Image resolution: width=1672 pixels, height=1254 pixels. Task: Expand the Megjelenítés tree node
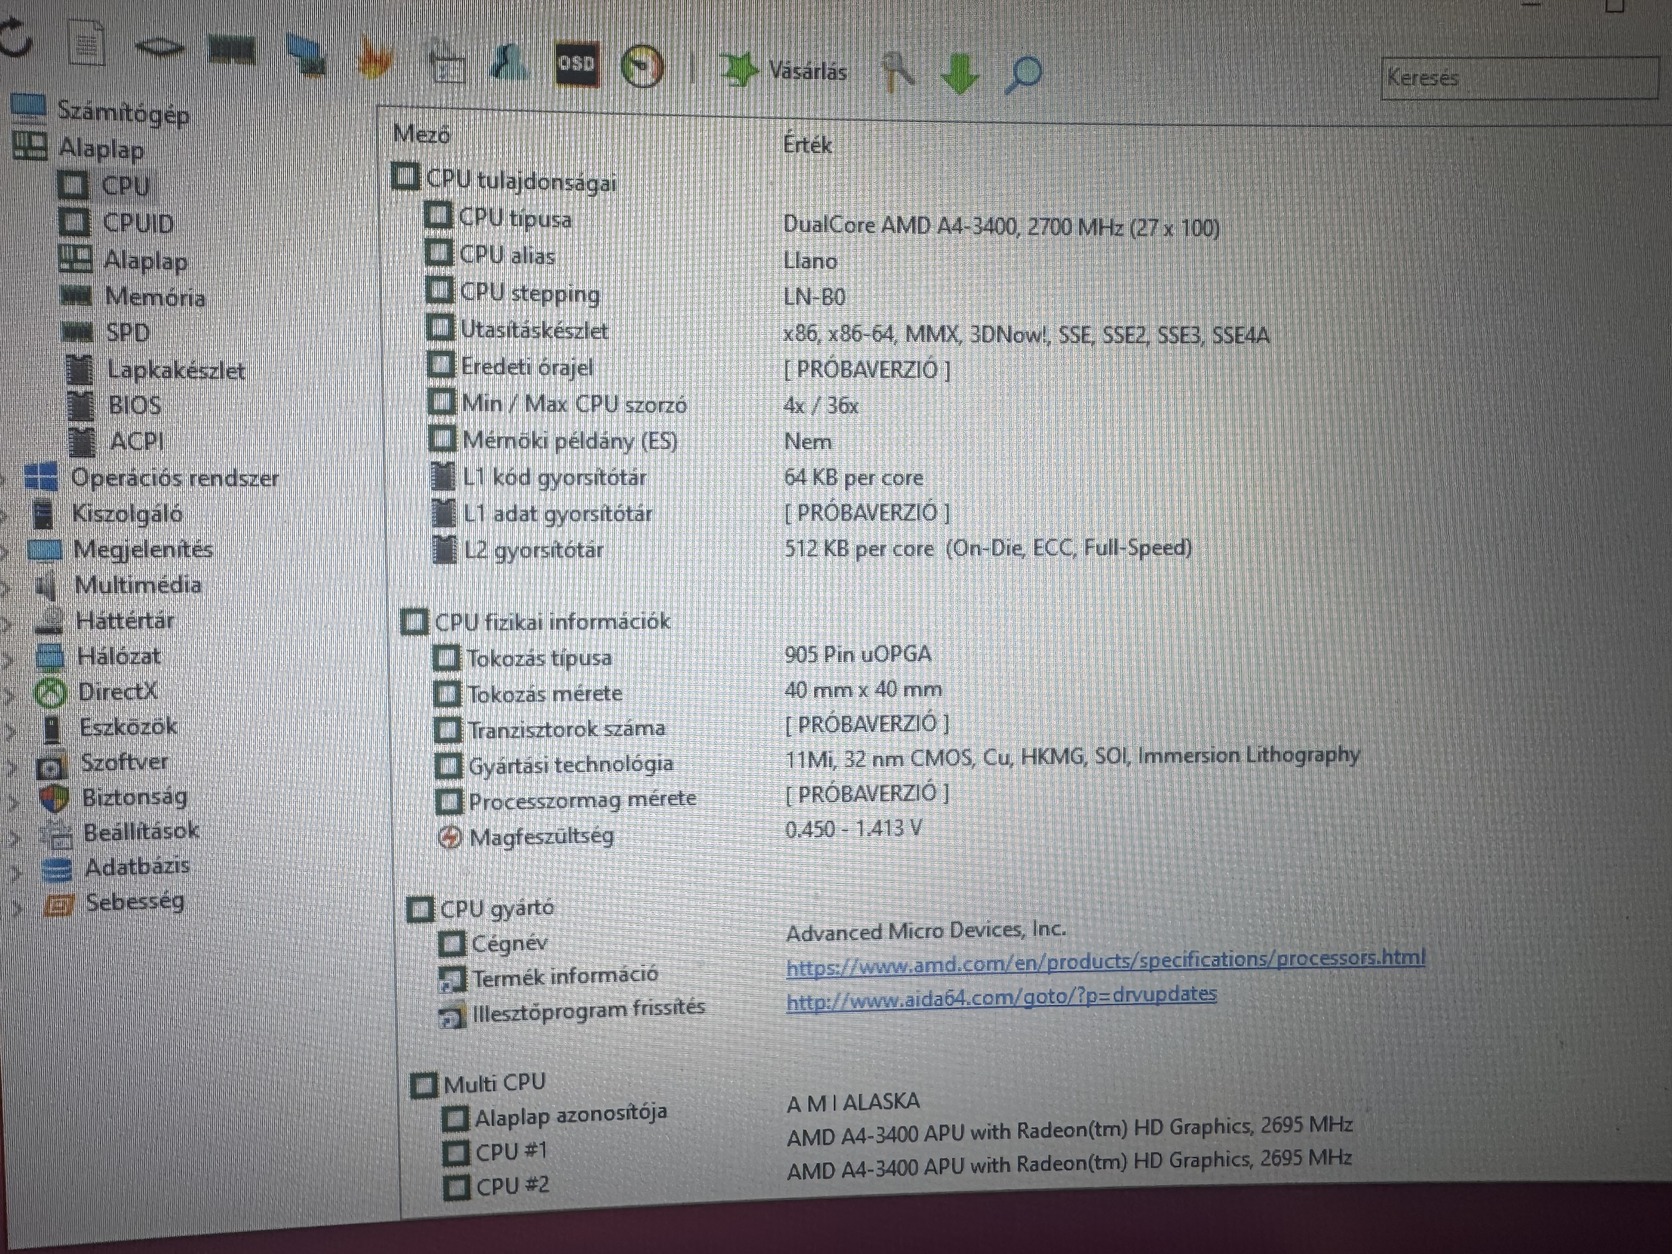coord(6,551)
